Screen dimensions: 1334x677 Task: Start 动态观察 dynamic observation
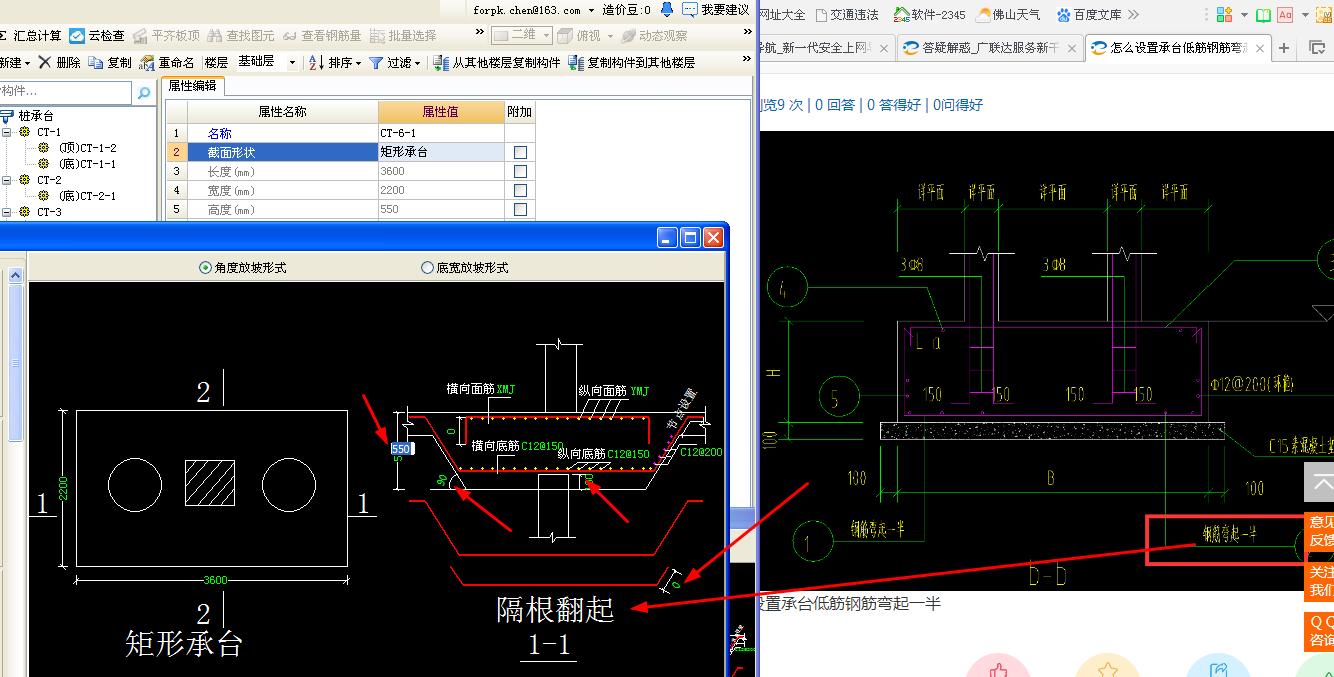(654, 36)
